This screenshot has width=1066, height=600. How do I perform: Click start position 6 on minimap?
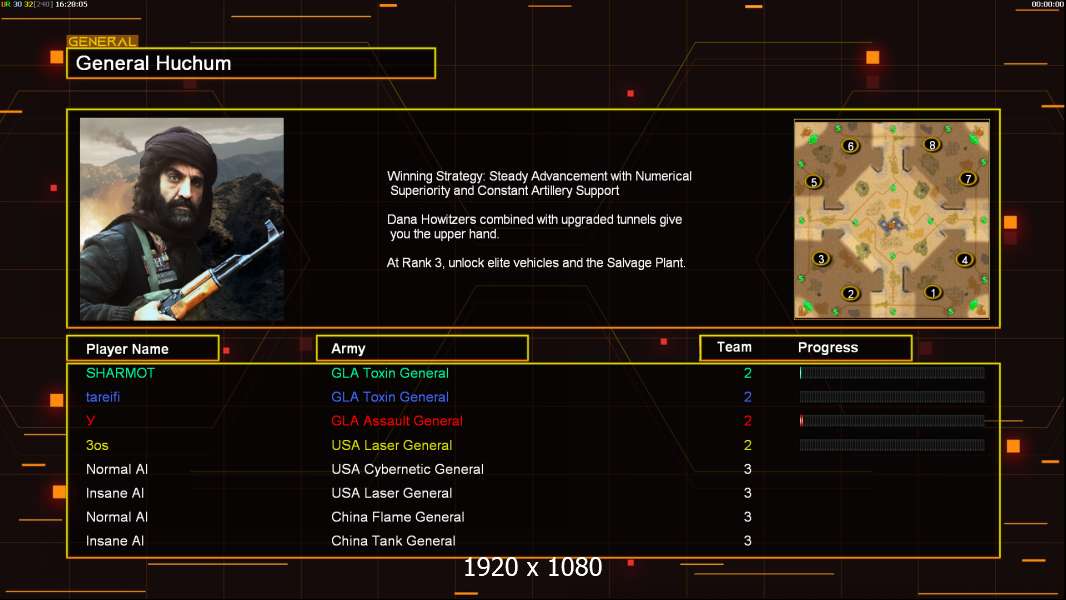pyautogui.click(x=850, y=145)
